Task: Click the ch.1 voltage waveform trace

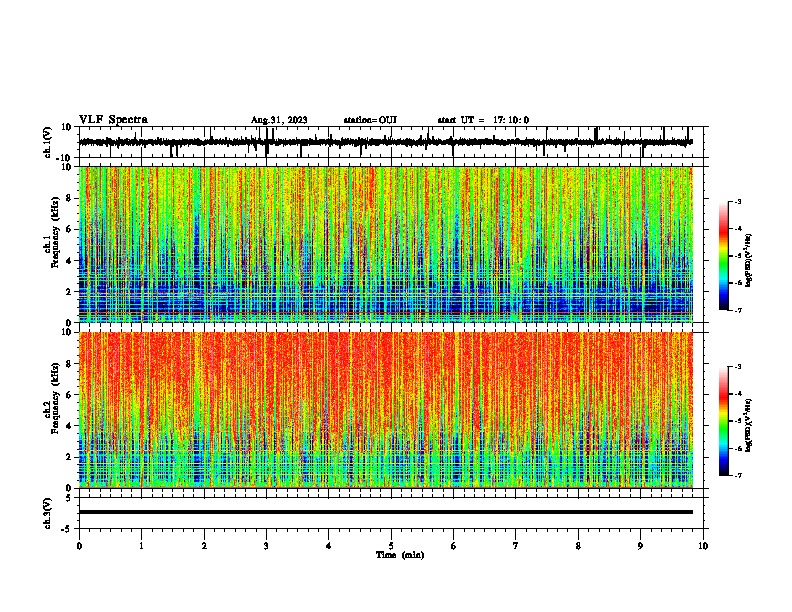Action: point(386,142)
